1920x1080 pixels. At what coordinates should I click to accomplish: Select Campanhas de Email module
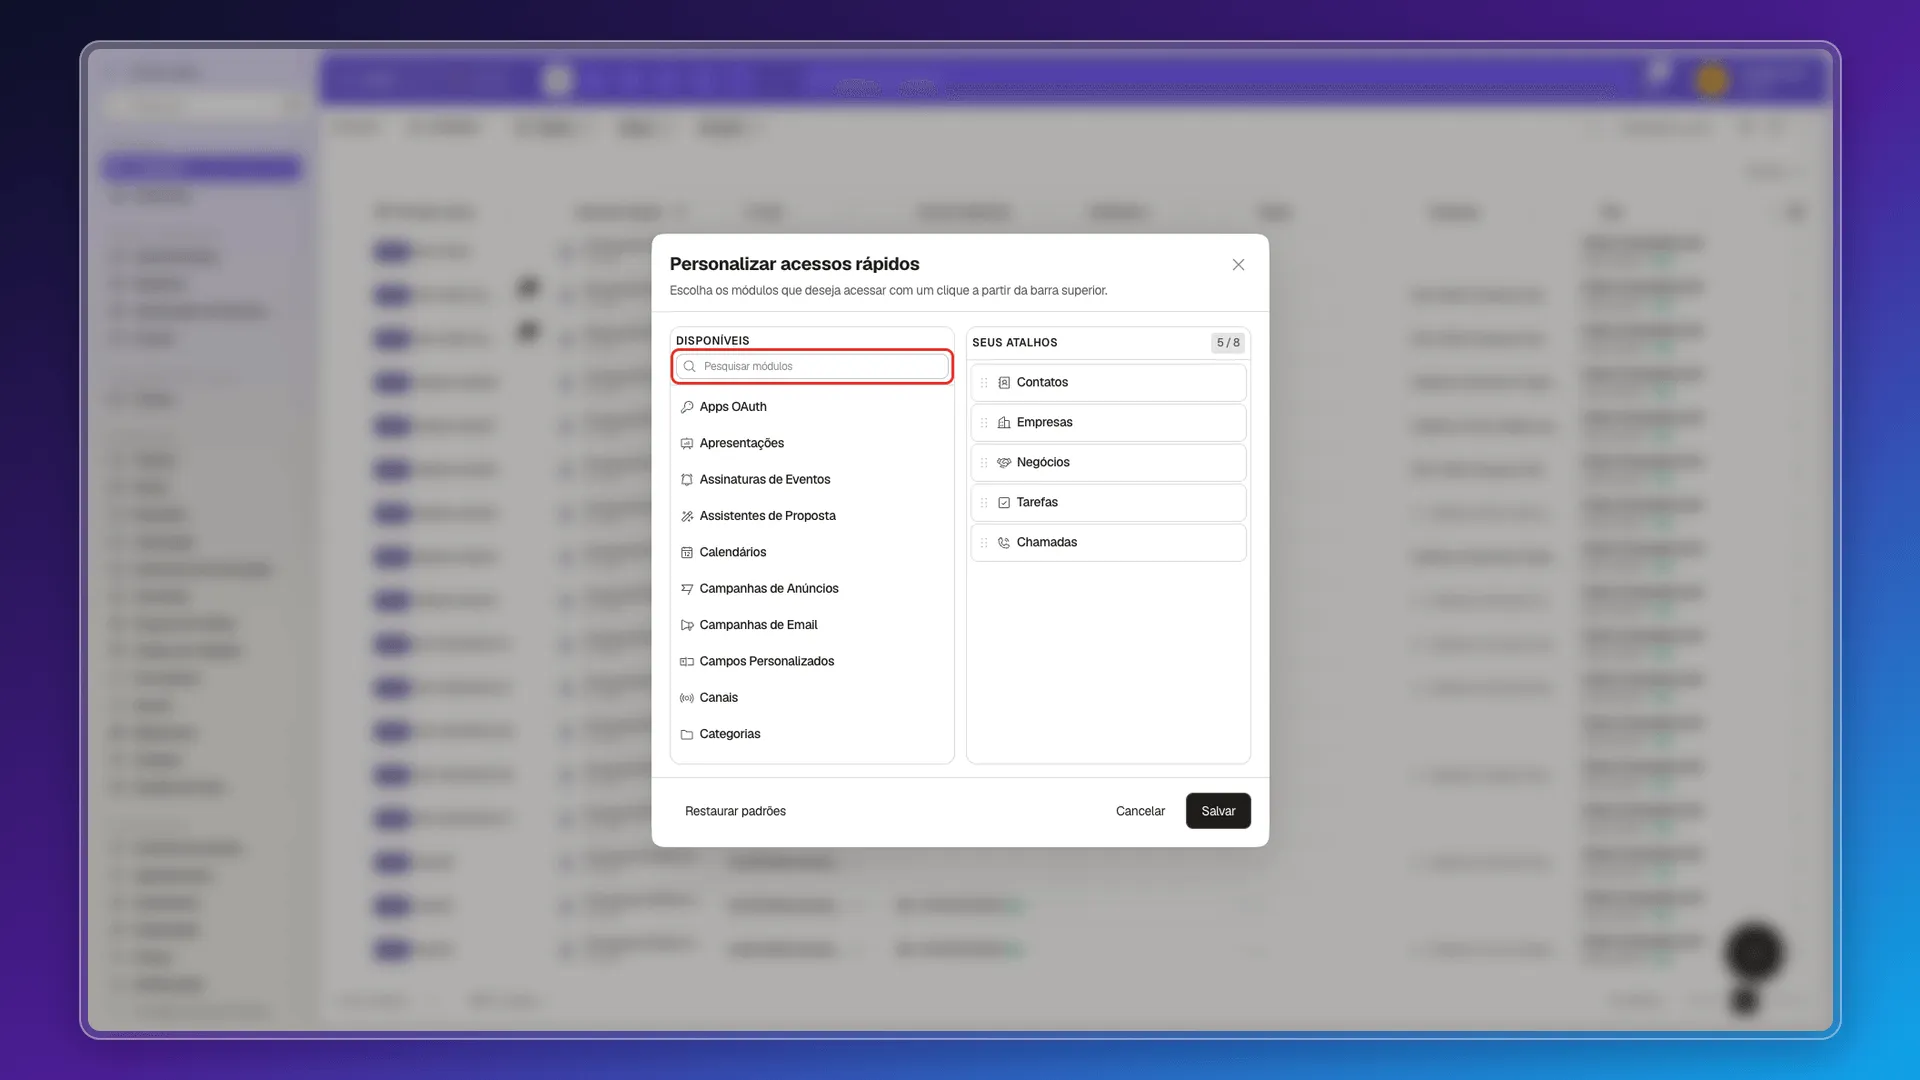tap(812, 625)
